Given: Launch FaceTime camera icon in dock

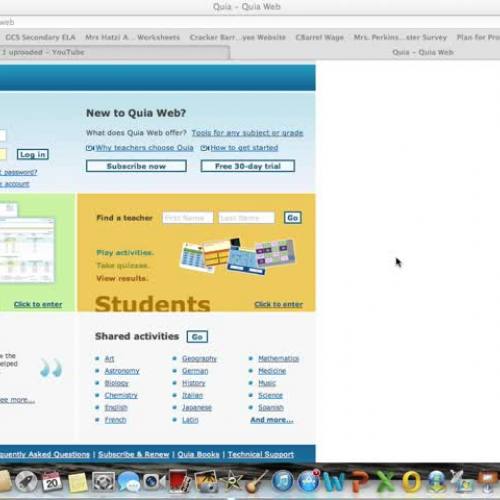Looking at the screenshot, I should click(154, 482).
